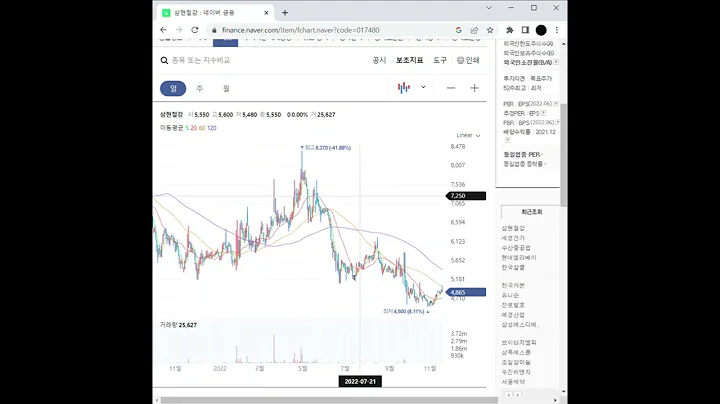This screenshot has width=720, height=404.
Task: Click the 거래량 25,627 volume label
Action: click(x=178, y=325)
